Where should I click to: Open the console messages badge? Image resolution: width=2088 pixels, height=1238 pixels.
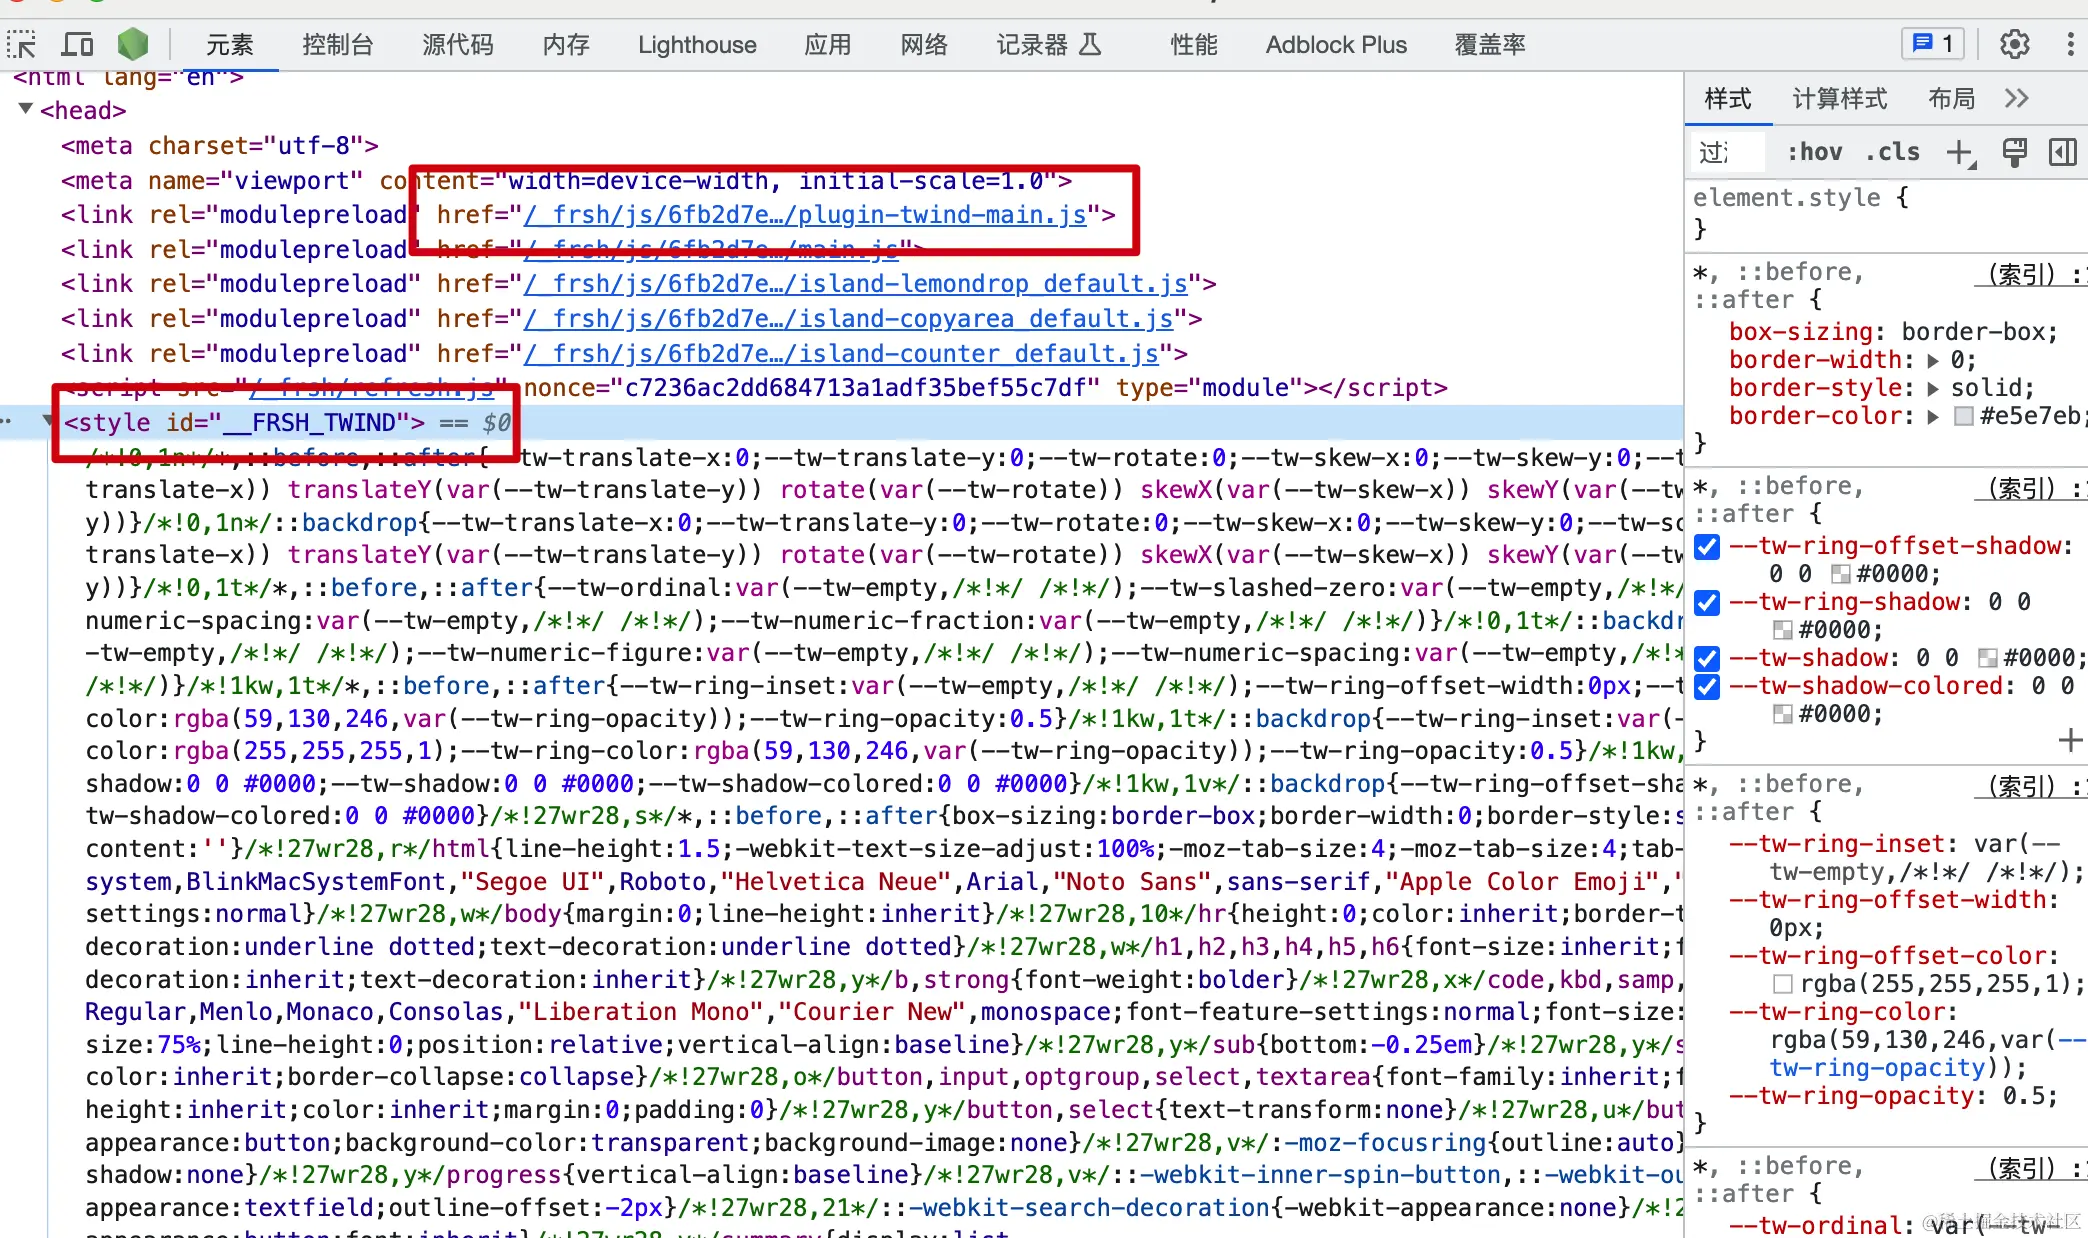(x=1932, y=45)
